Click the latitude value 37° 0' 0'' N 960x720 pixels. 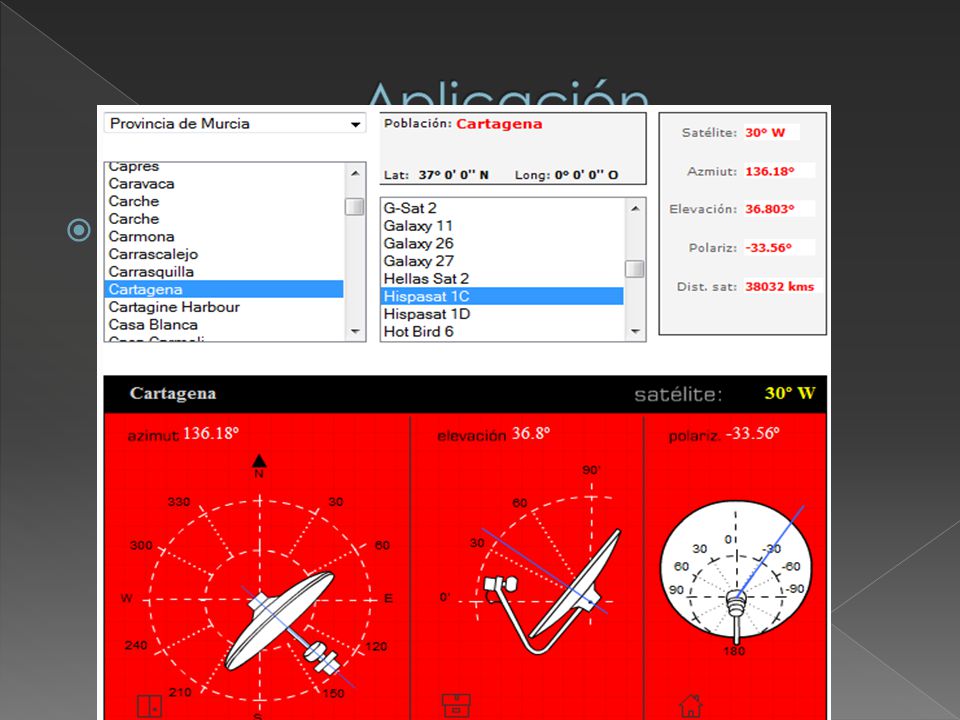(x=454, y=175)
